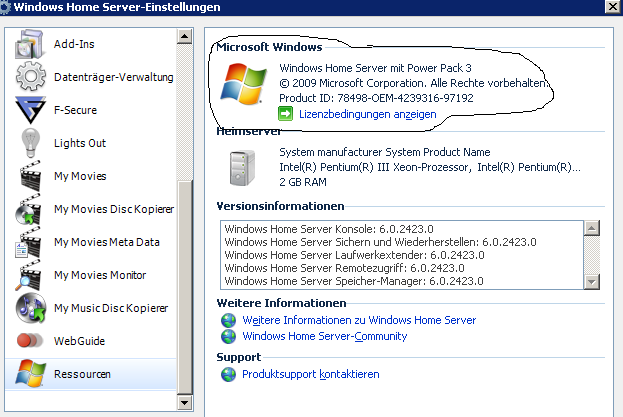Select the Konsole 6.0.2423.0 version line
This screenshot has width=623, height=417.
pos(329,229)
